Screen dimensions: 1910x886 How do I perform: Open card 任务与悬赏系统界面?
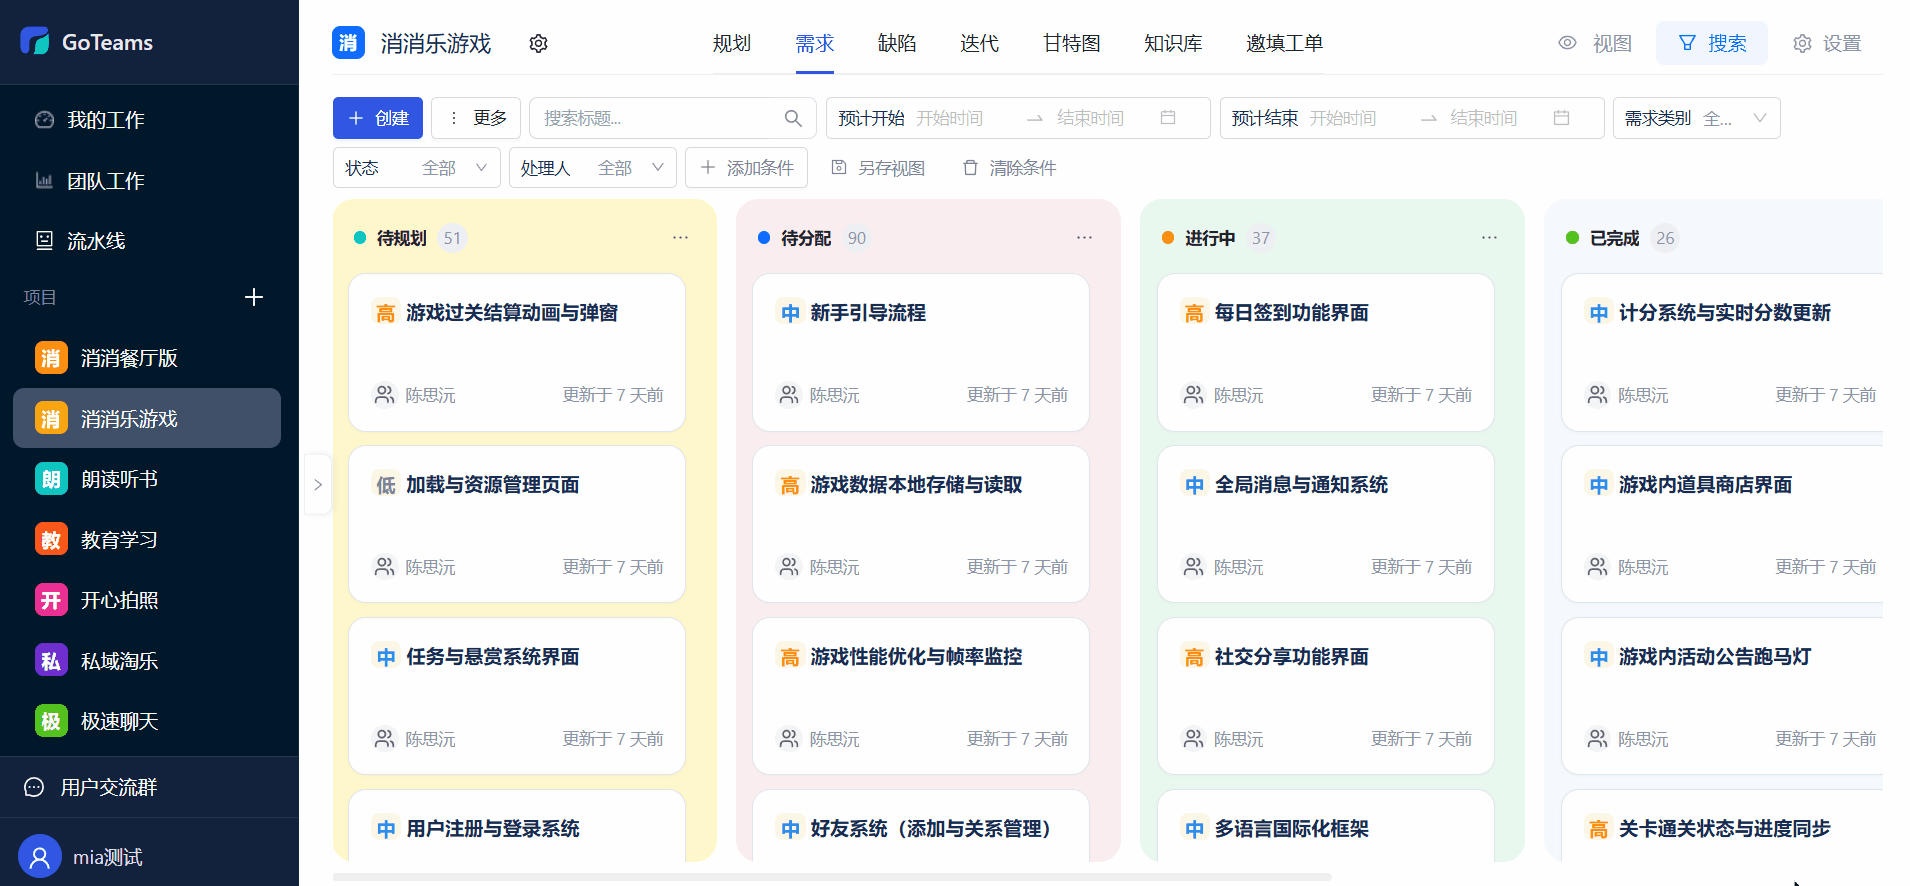(x=517, y=696)
